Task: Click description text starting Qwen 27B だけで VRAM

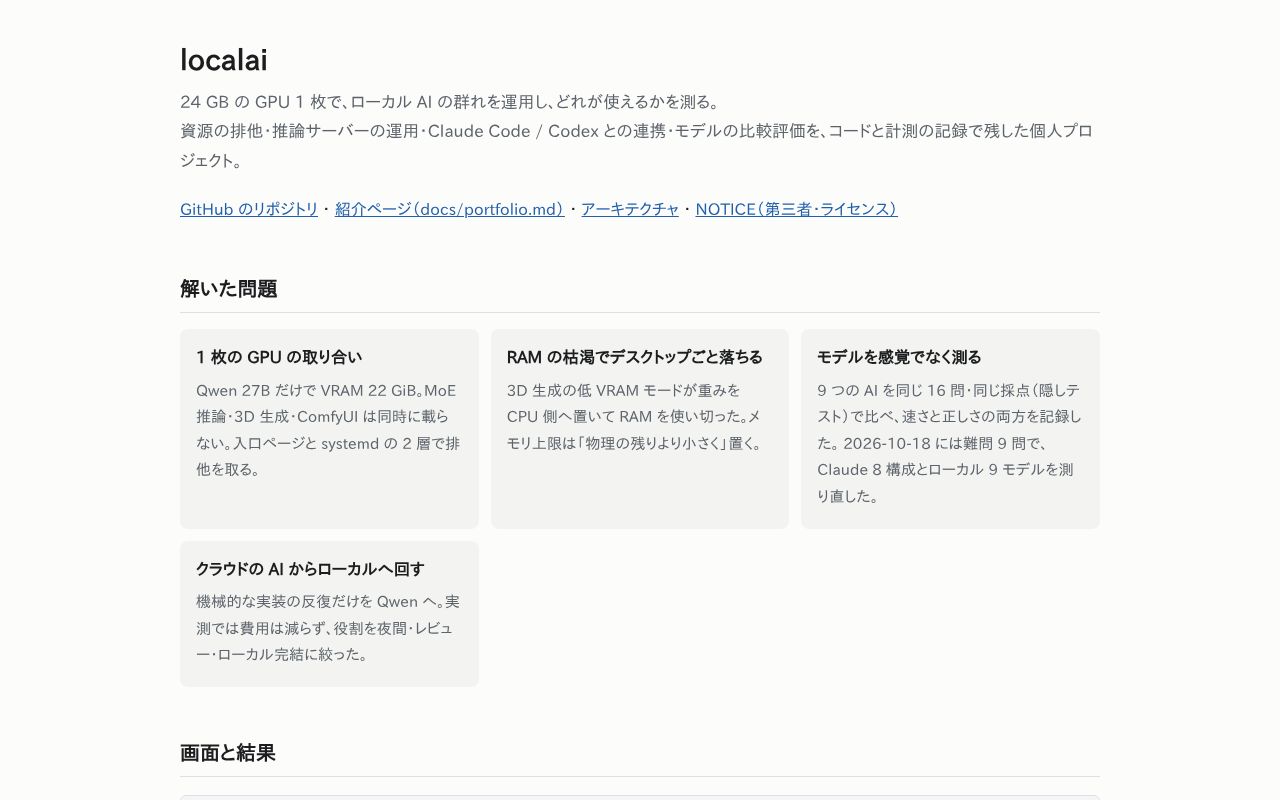Action: 329,430
